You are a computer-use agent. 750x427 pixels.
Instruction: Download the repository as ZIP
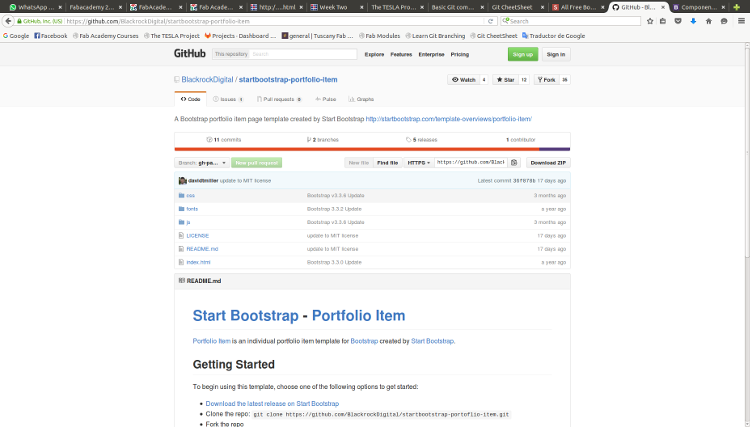[x=548, y=162]
